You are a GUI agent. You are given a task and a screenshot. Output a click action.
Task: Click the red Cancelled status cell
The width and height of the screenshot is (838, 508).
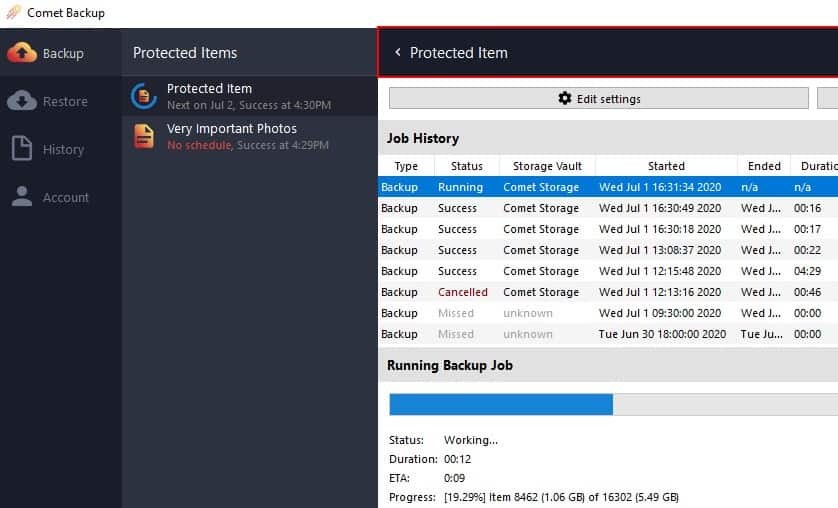pos(463,292)
